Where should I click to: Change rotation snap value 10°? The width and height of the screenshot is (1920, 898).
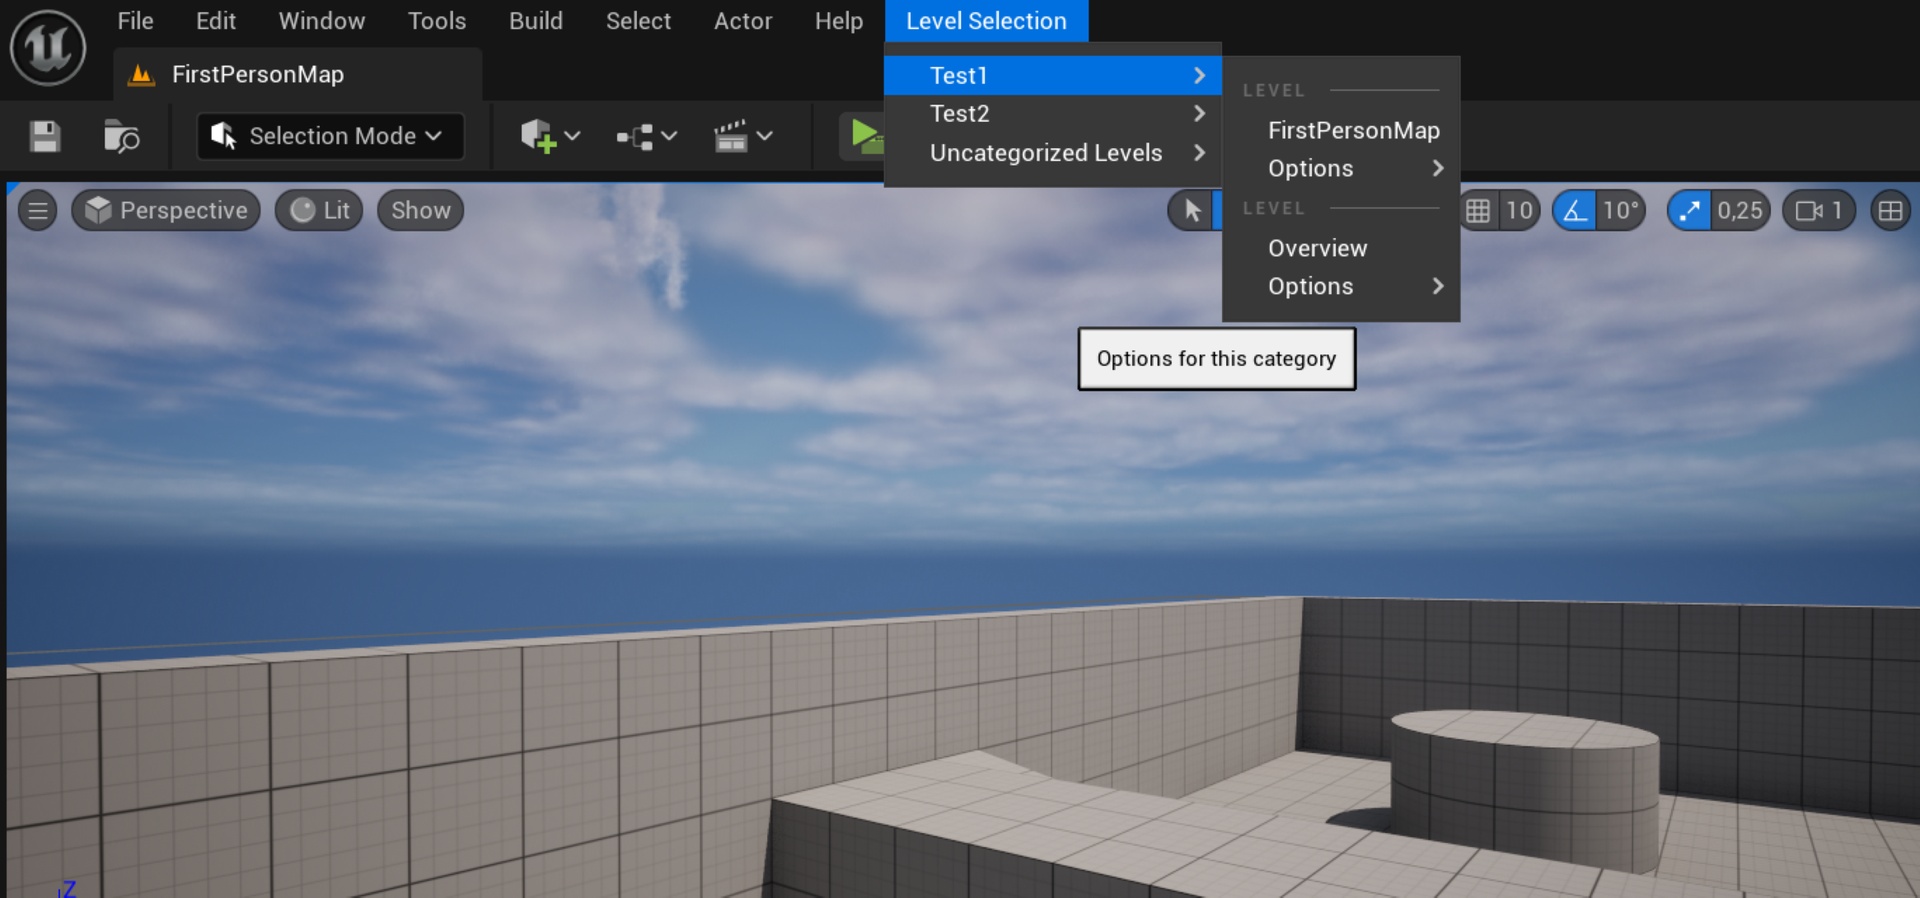pyautogui.click(x=1621, y=211)
